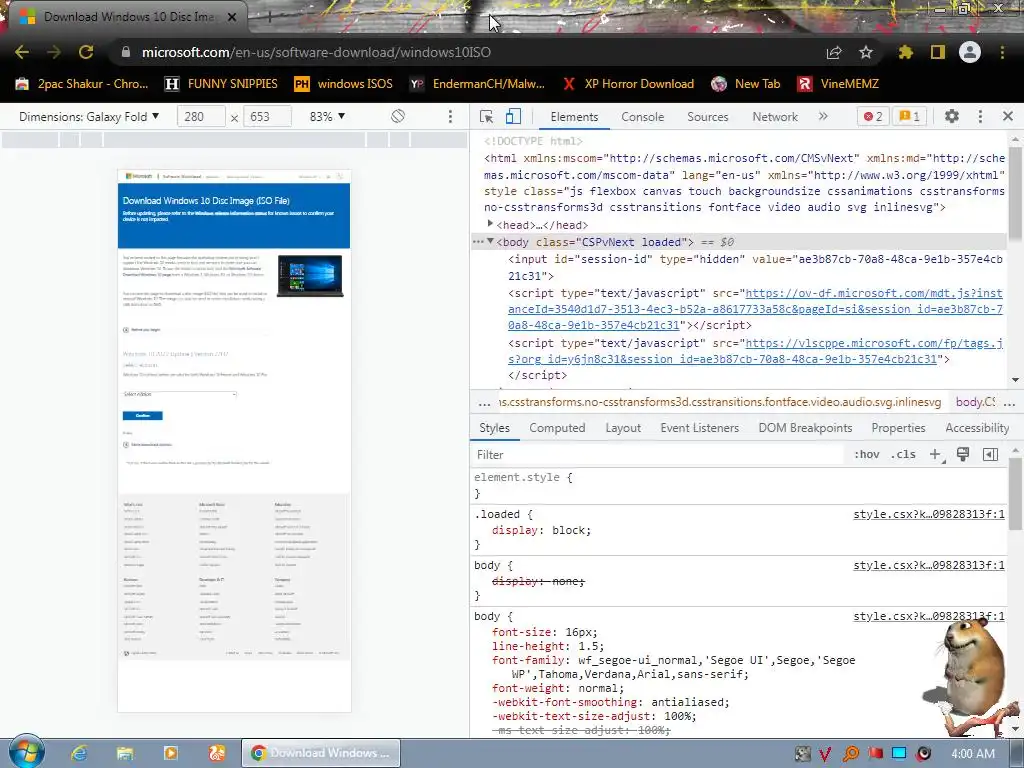This screenshot has height=768, width=1024.
Task: Open the Layout tab
Action: coord(623,428)
